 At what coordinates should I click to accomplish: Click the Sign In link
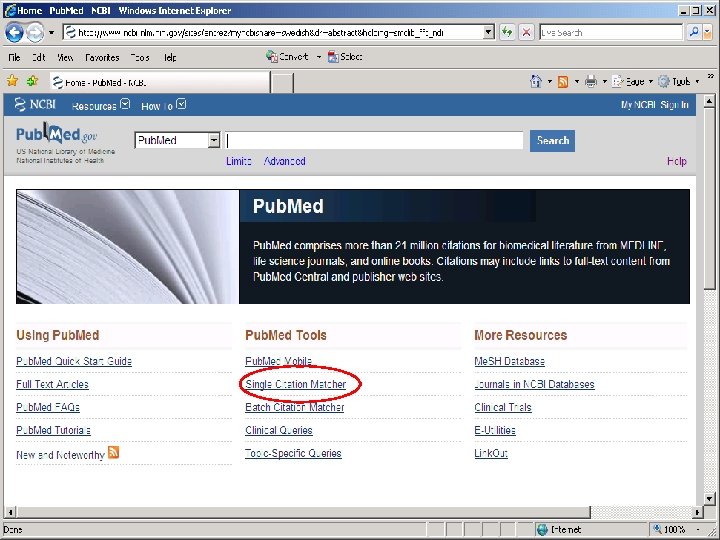point(675,105)
